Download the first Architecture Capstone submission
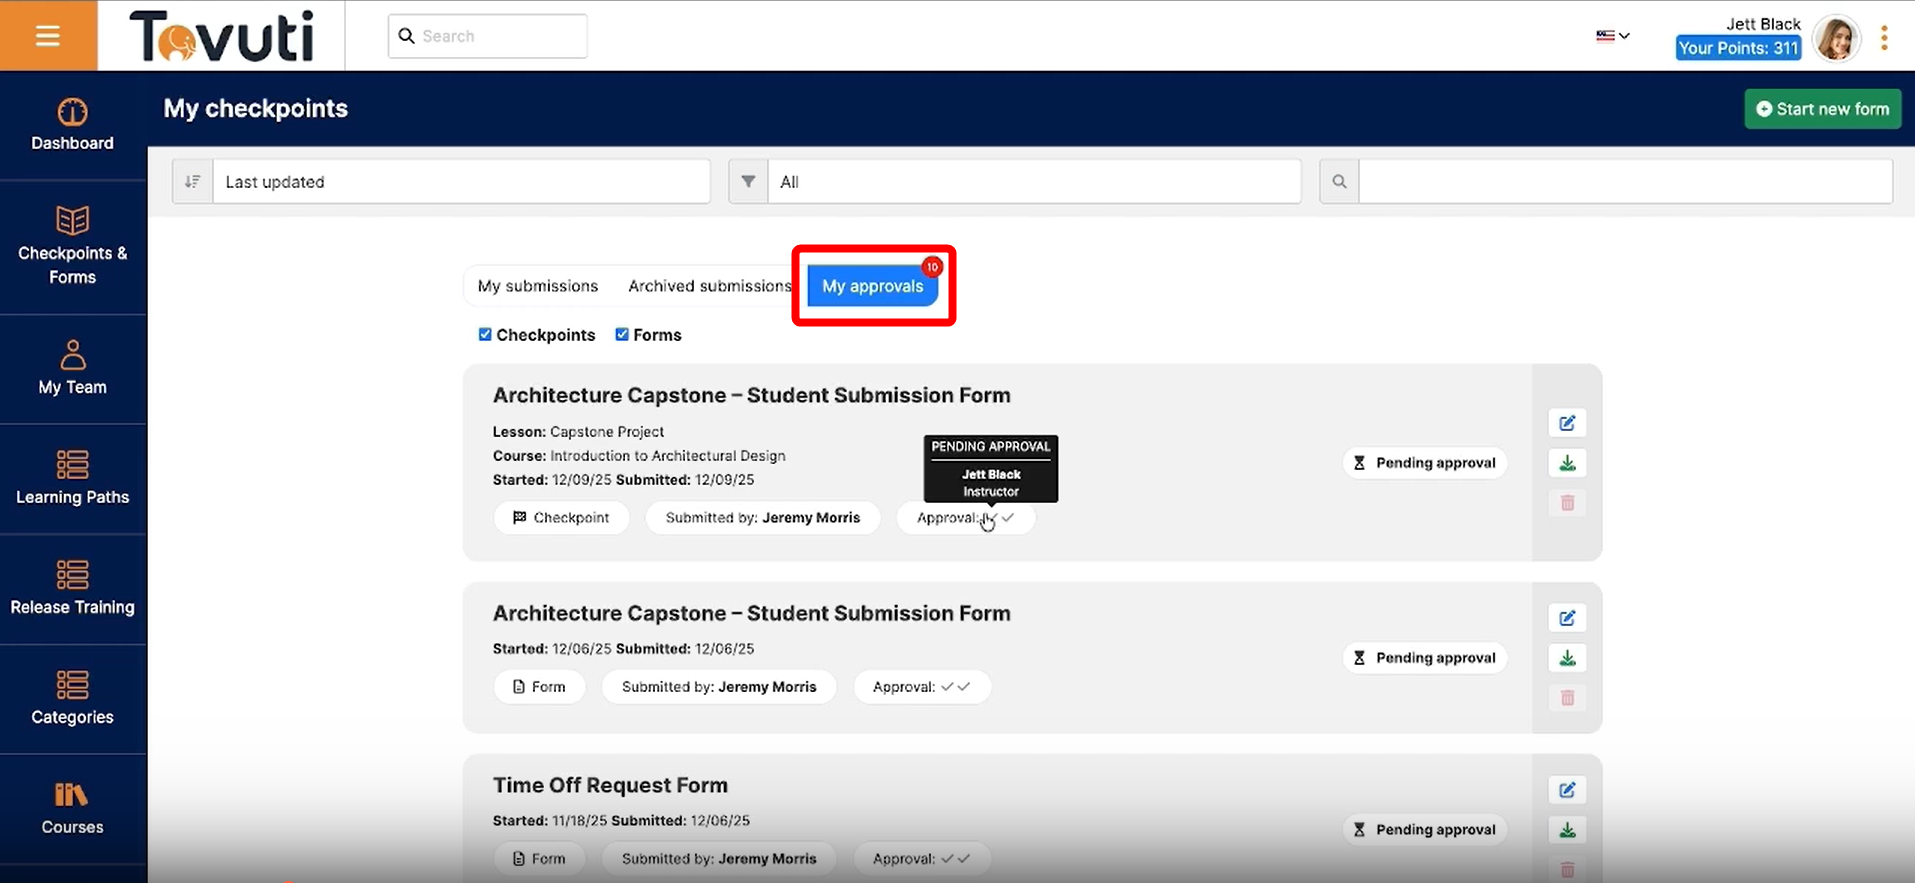 click(x=1567, y=463)
